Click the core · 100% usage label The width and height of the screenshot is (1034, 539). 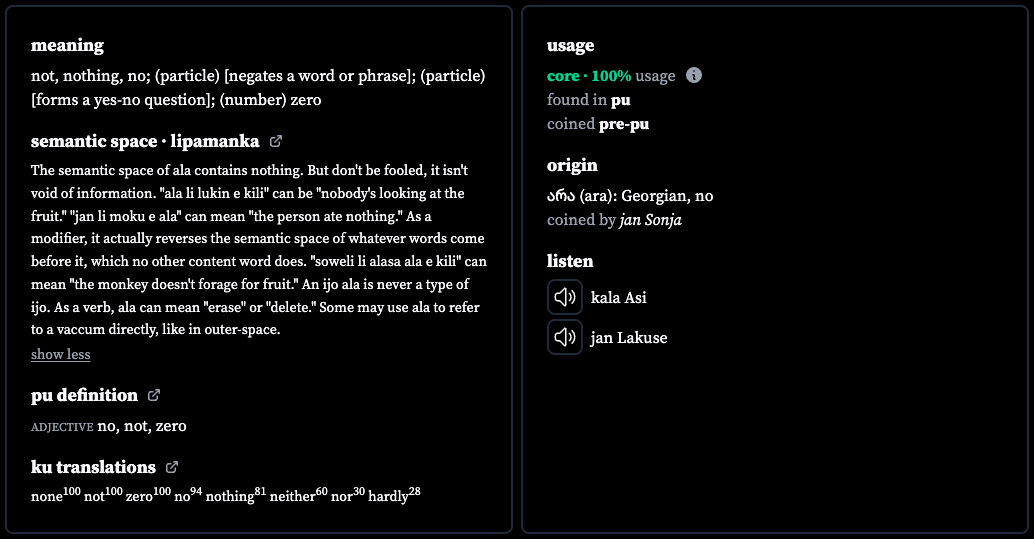tap(611, 76)
